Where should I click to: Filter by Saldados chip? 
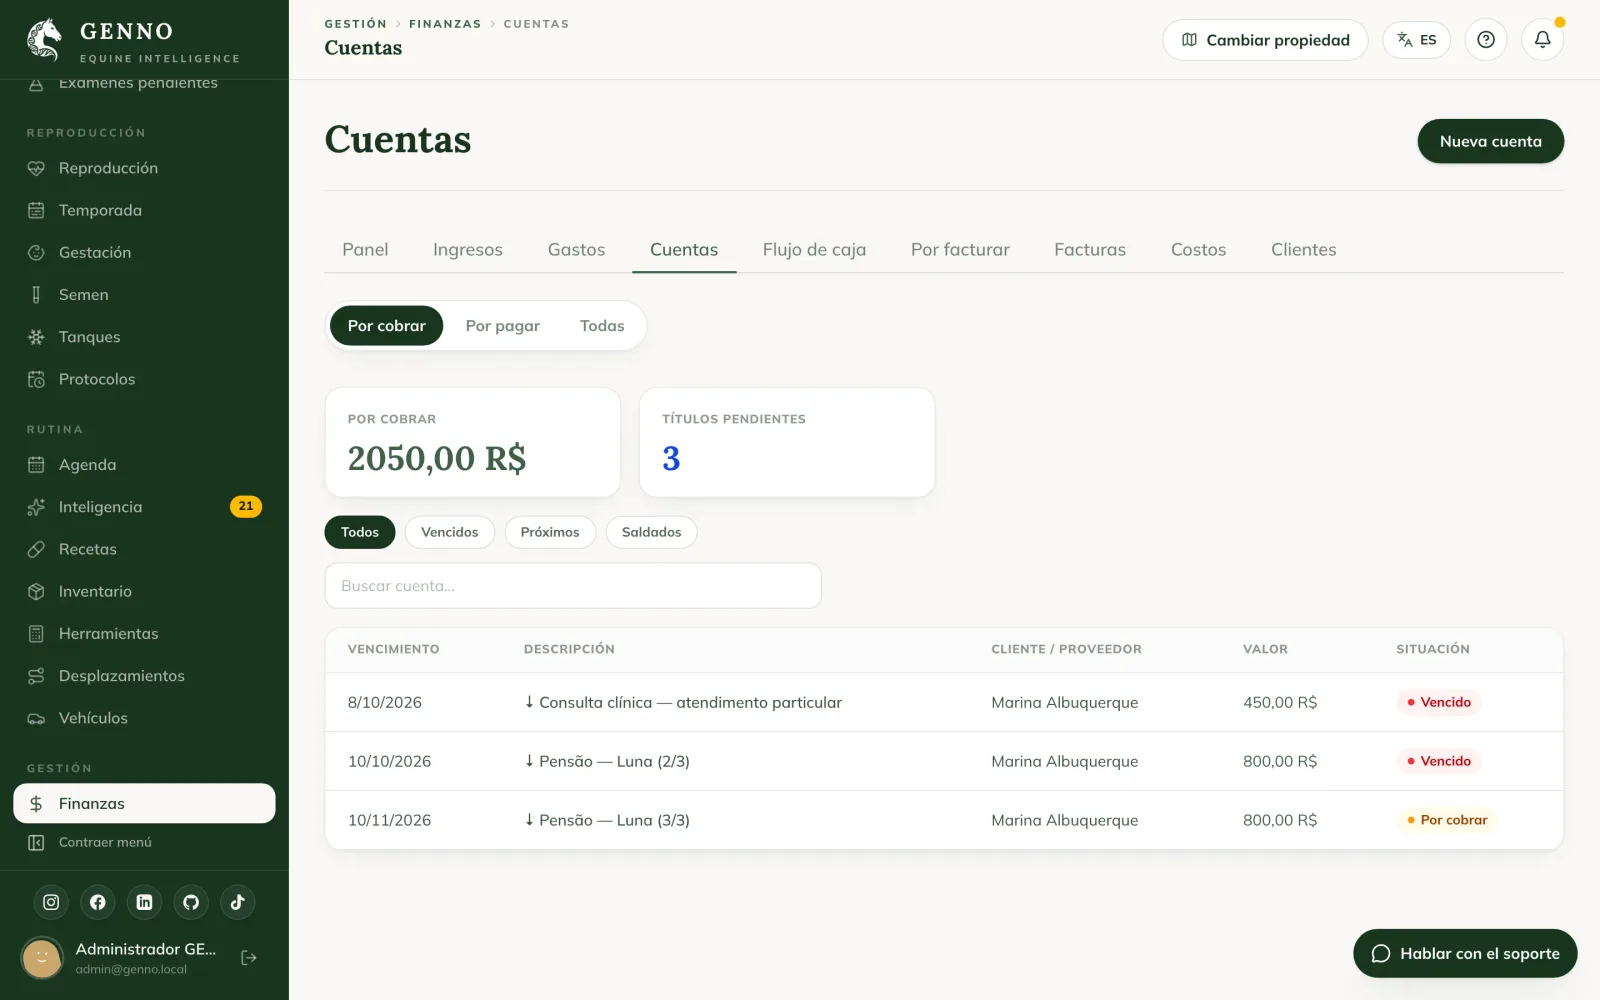click(x=651, y=532)
